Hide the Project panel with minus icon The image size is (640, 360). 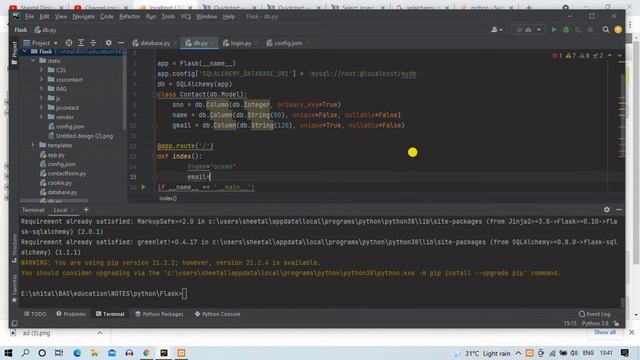pos(121,43)
